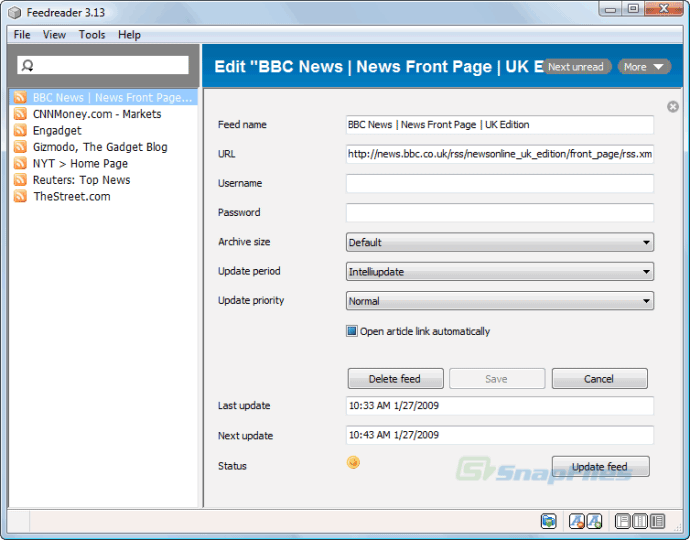Click the Next update field
The image size is (690, 540).
[500, 435]
